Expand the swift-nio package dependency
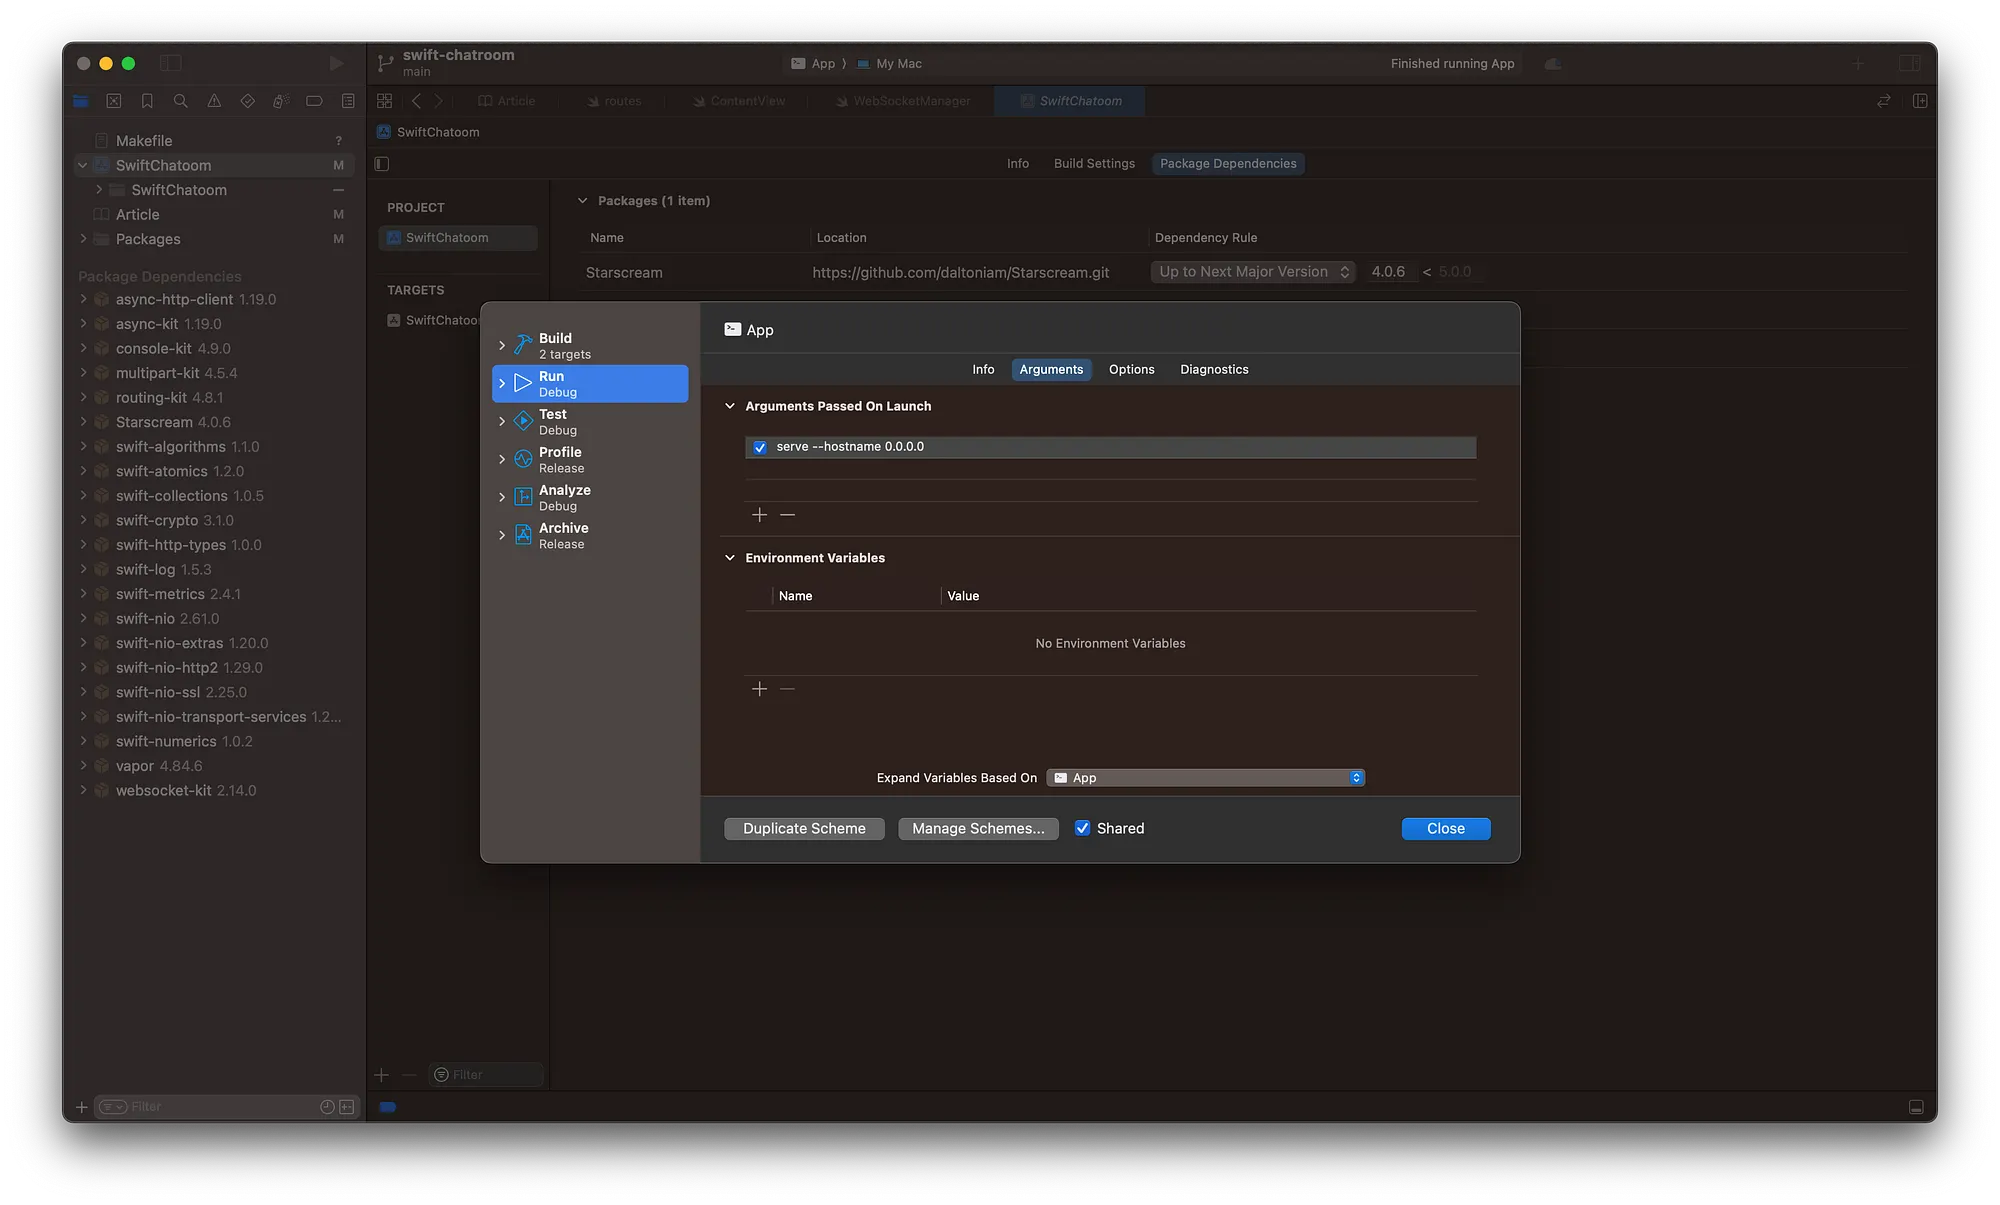The height and width of the screenshot is (1205, 2000). pyautogui.click(x=84, y=618)
